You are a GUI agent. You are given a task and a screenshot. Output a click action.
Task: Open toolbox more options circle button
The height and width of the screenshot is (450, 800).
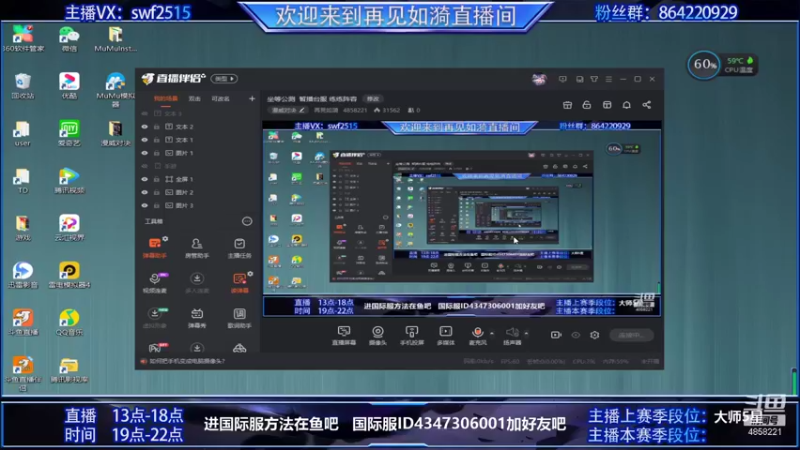[x=247, y=221]
